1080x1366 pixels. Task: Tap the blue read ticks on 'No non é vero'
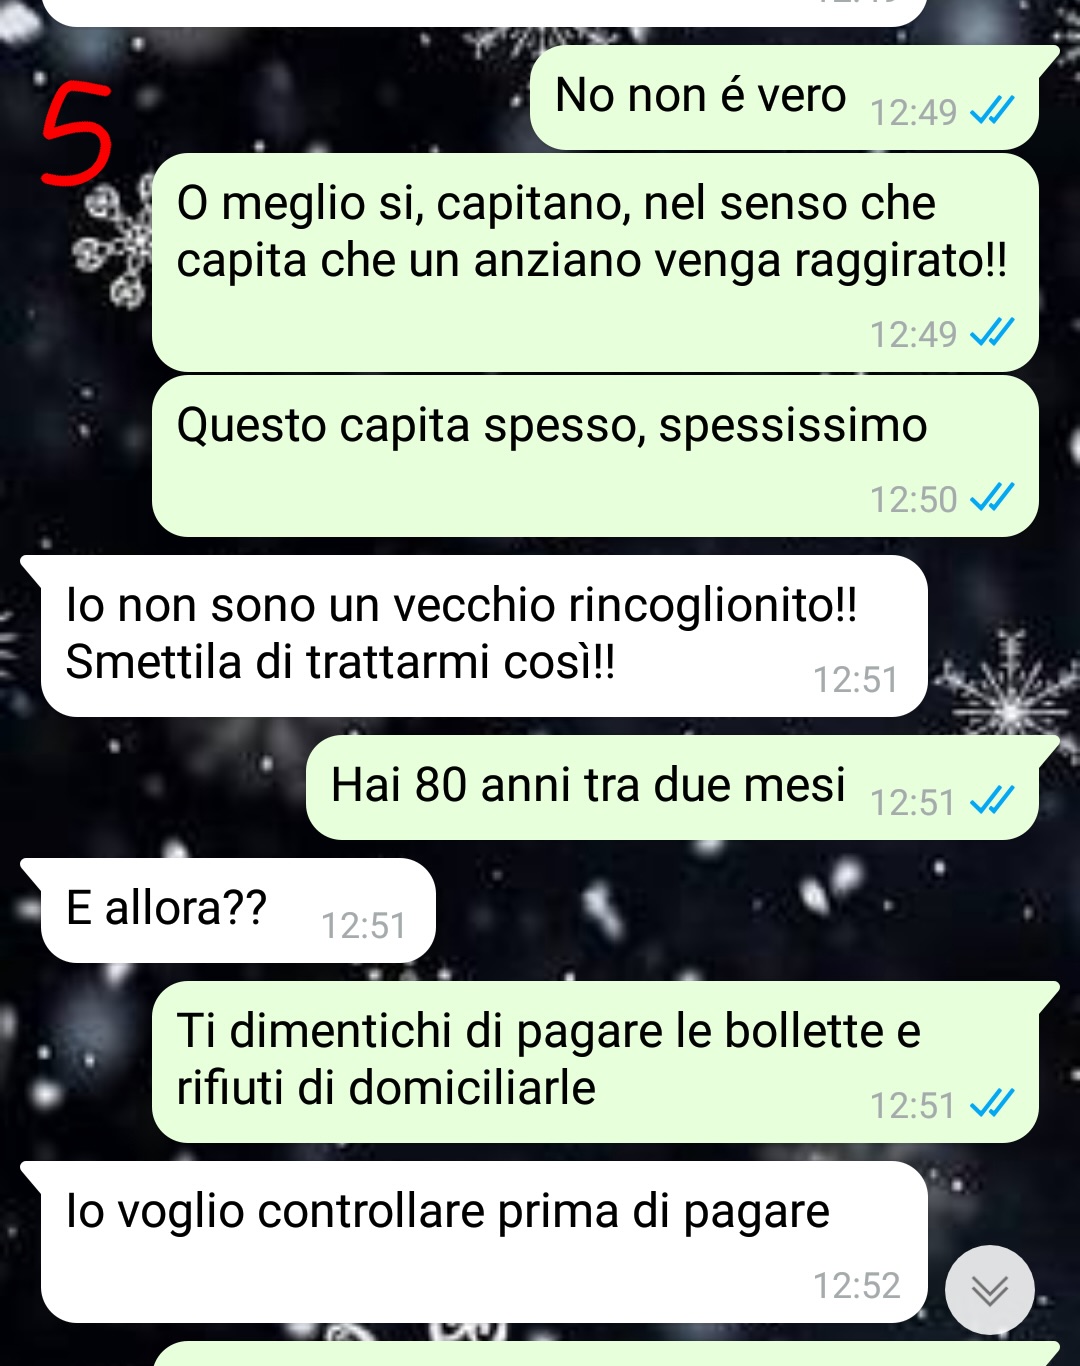point(992,110)
